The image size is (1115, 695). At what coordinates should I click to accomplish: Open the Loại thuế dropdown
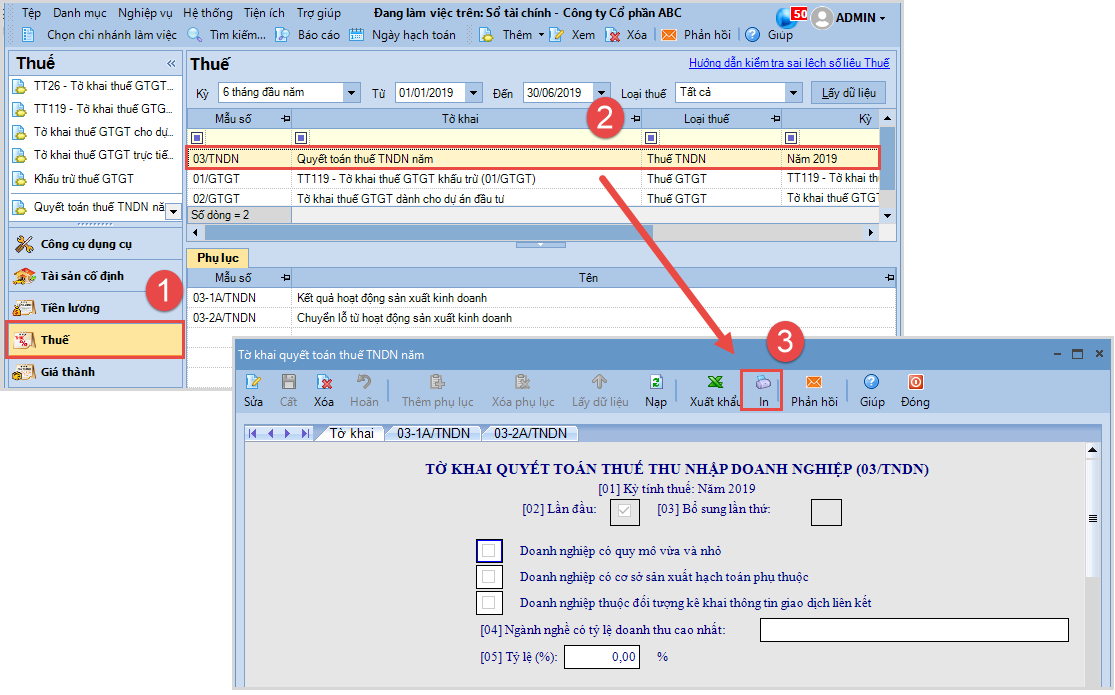(x=793, y=93)
